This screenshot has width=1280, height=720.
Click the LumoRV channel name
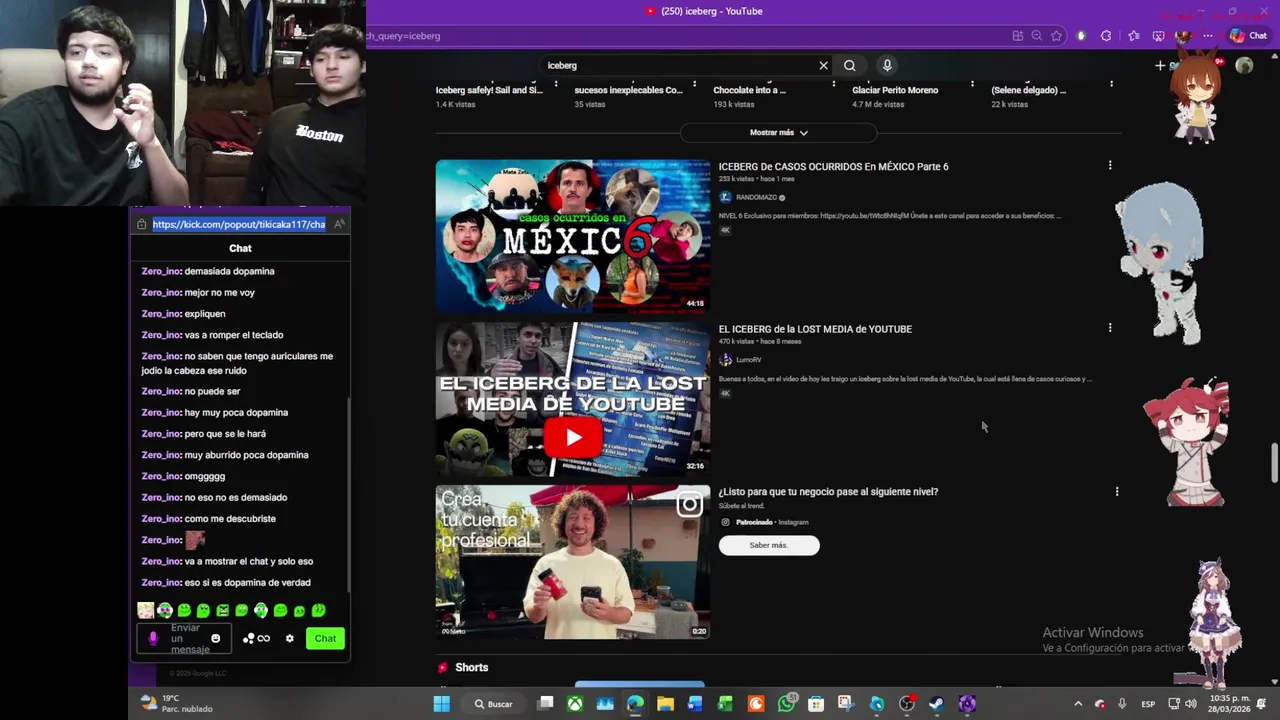tap(749, 360)
